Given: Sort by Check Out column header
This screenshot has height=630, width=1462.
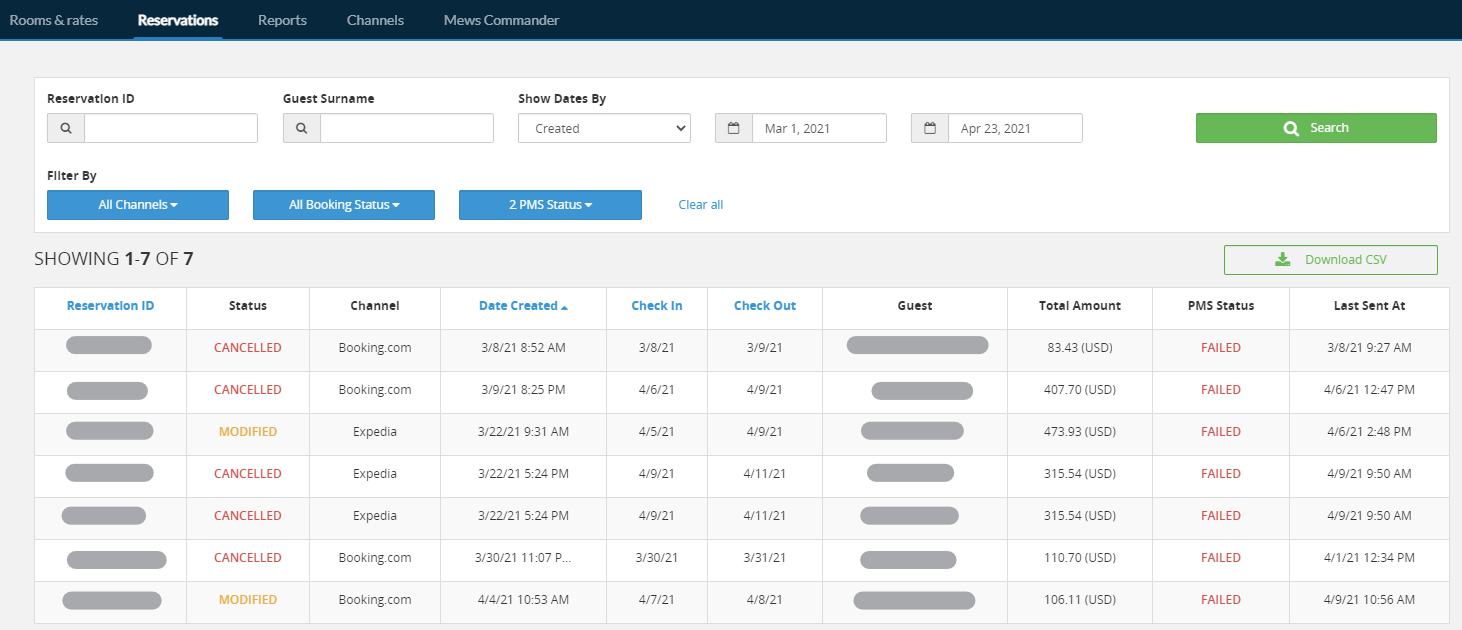Looking at the screenshot, I should coord(765,306).
